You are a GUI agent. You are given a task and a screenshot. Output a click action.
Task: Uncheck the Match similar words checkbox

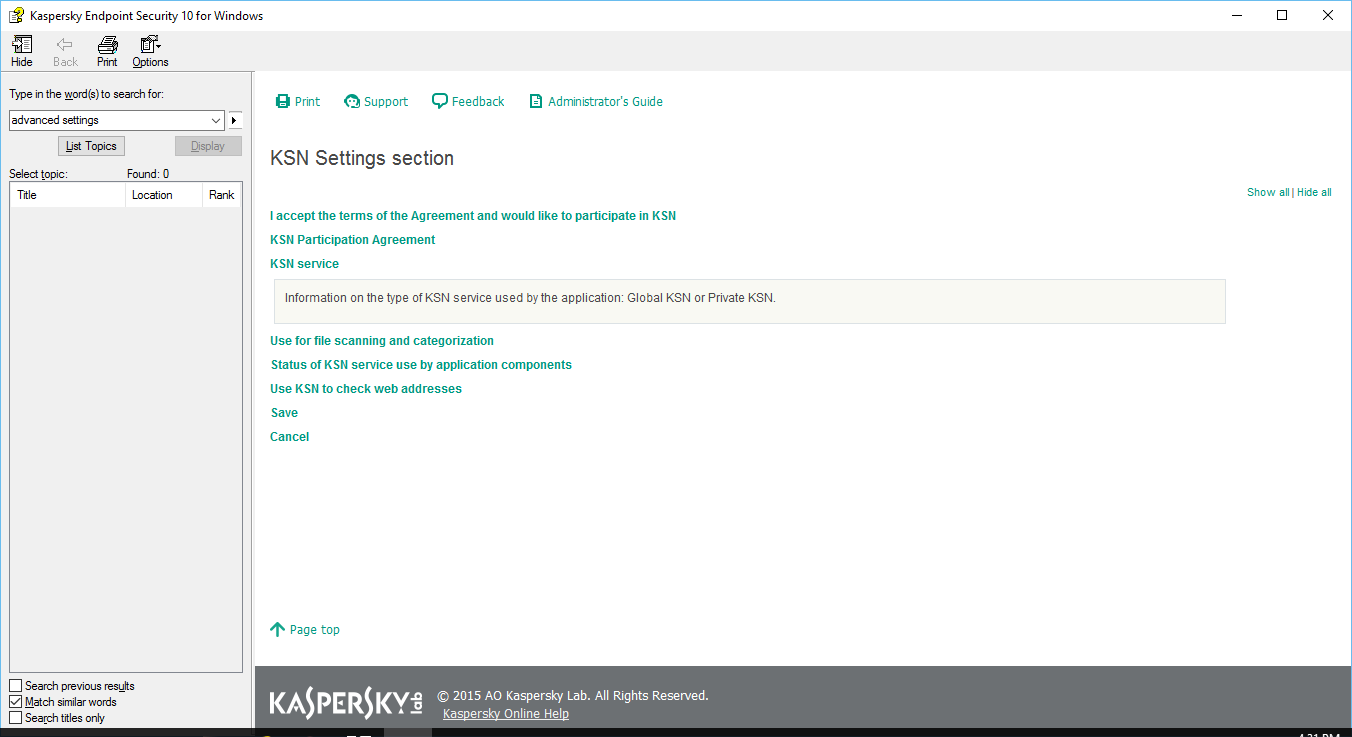tap(15, 702)
